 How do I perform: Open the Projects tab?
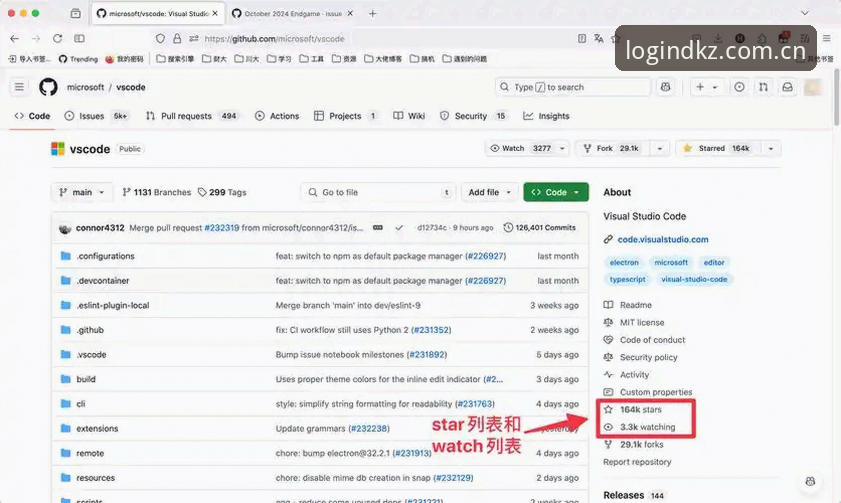click(x=346, y=116)
